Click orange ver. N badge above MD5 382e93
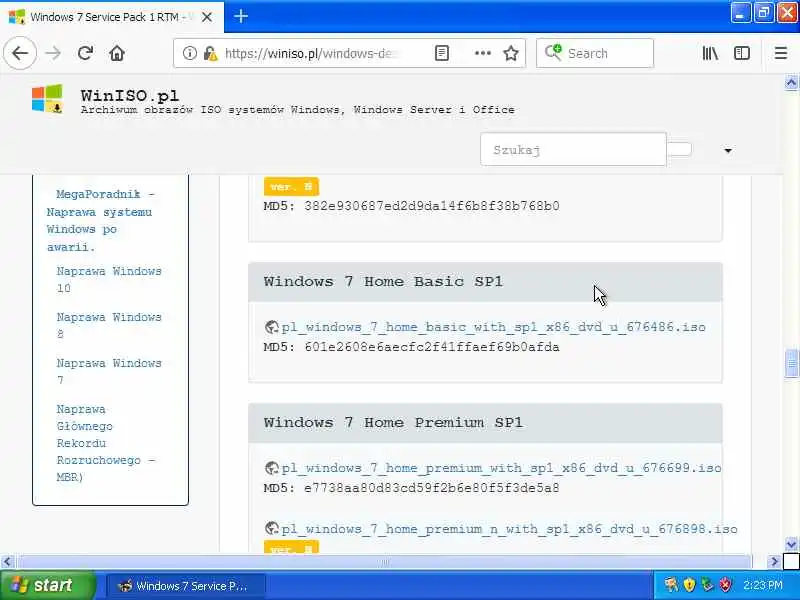This screenshot has width=800, height=600. pos(291,186)
